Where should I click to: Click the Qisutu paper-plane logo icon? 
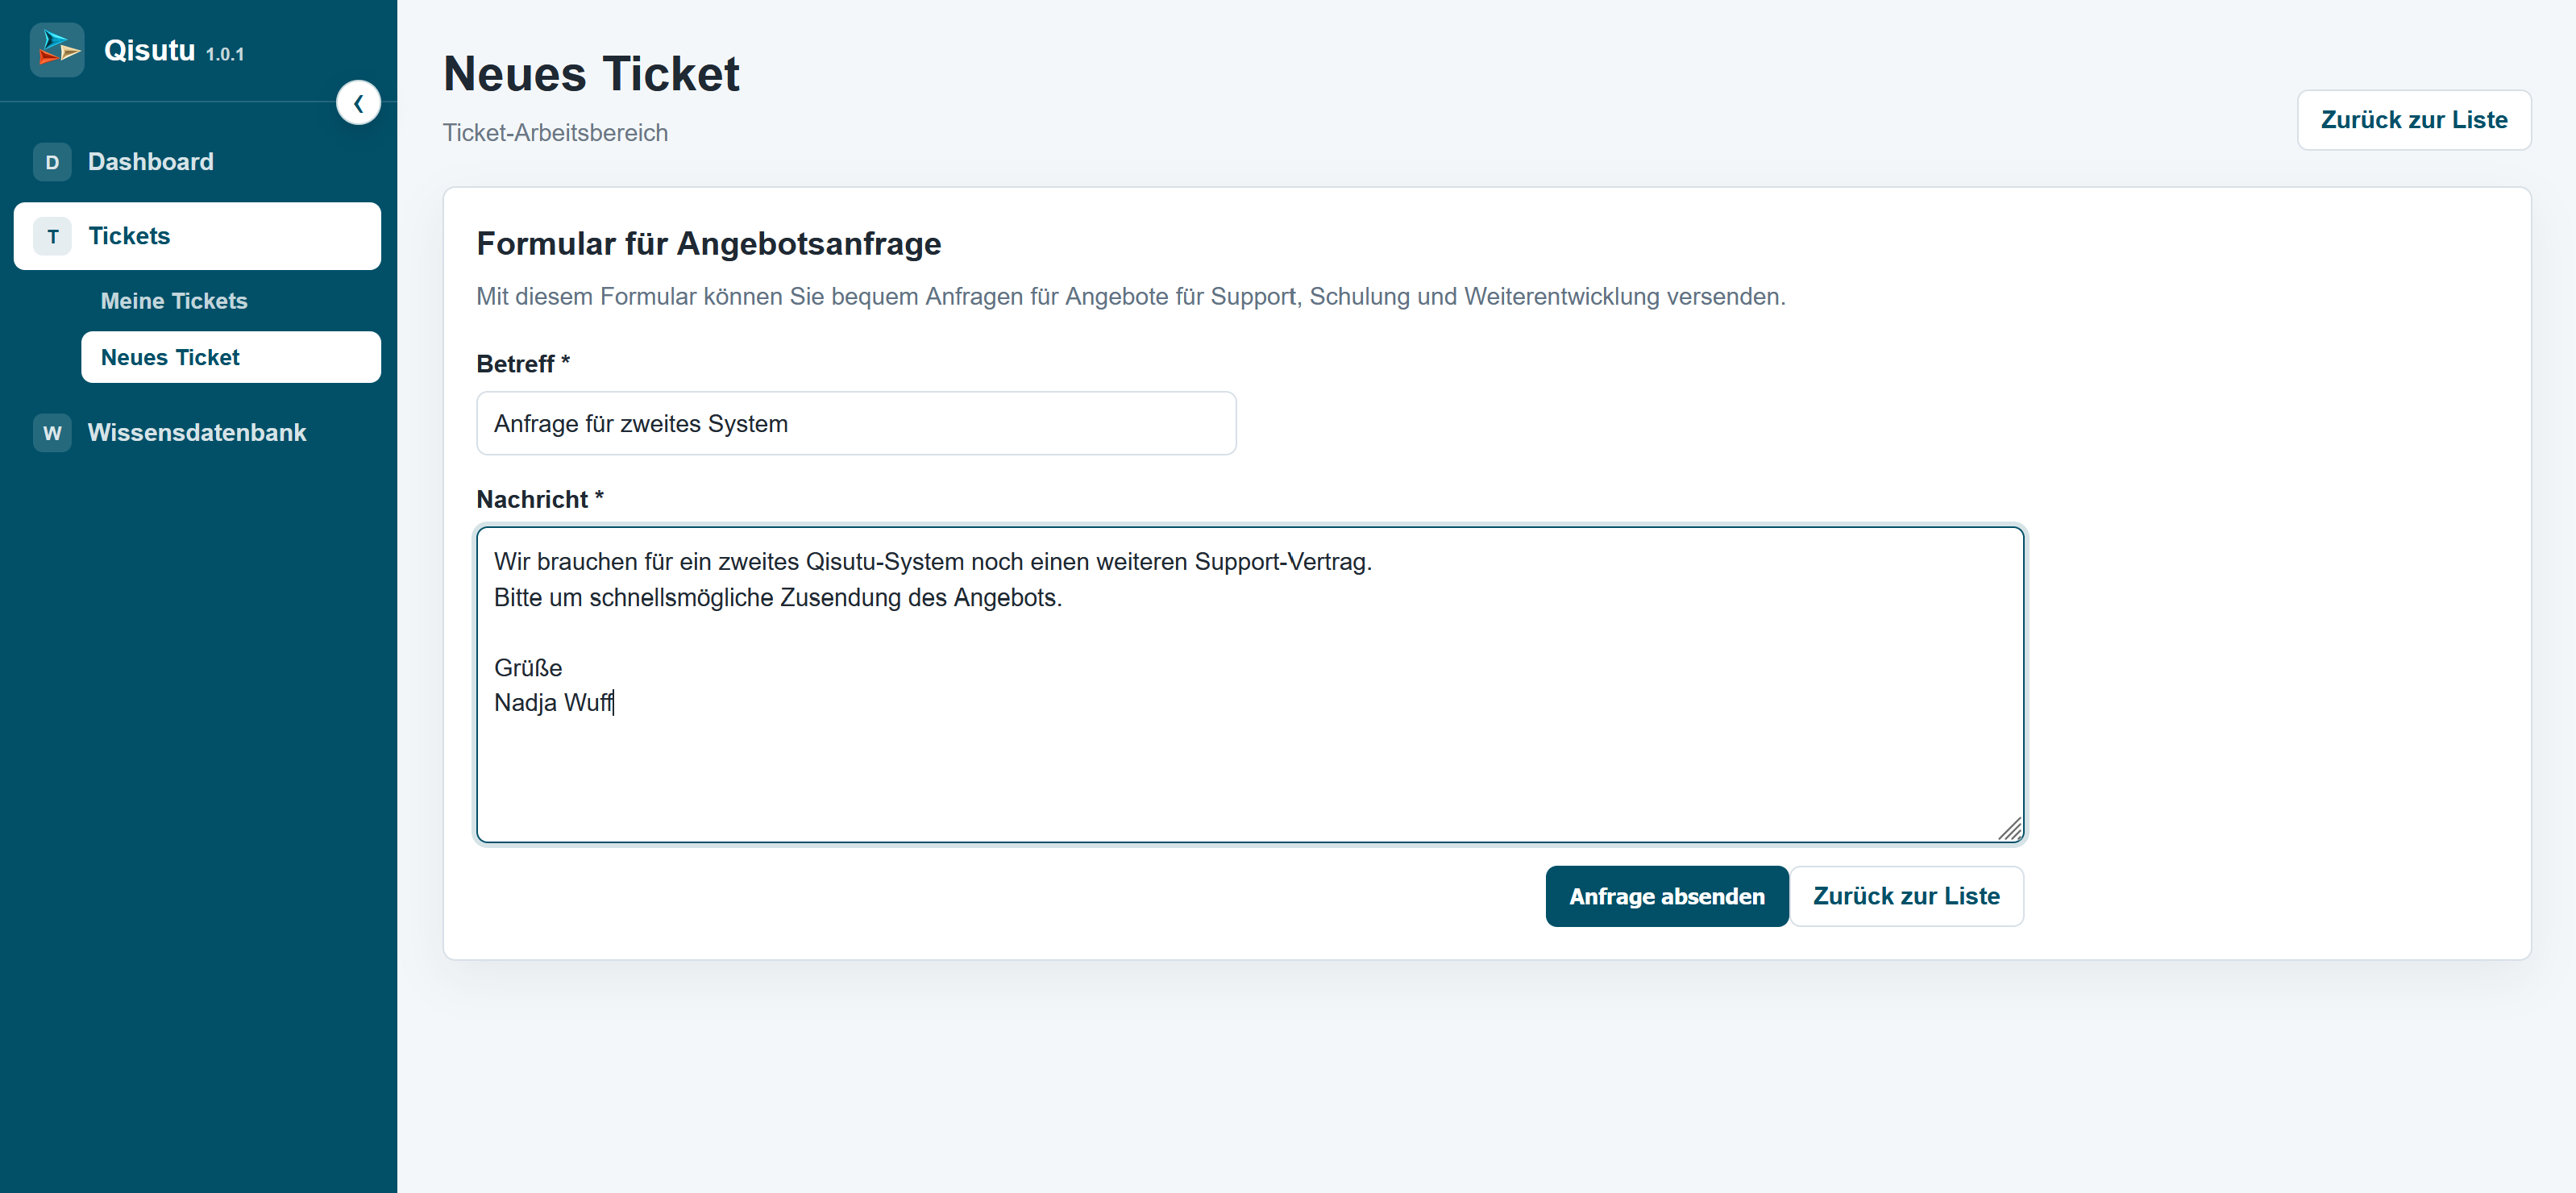[x=57, y=50]
